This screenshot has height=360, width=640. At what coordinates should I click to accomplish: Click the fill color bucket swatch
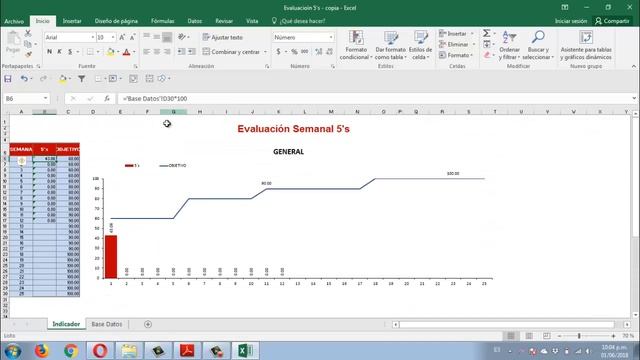point(110,52)
